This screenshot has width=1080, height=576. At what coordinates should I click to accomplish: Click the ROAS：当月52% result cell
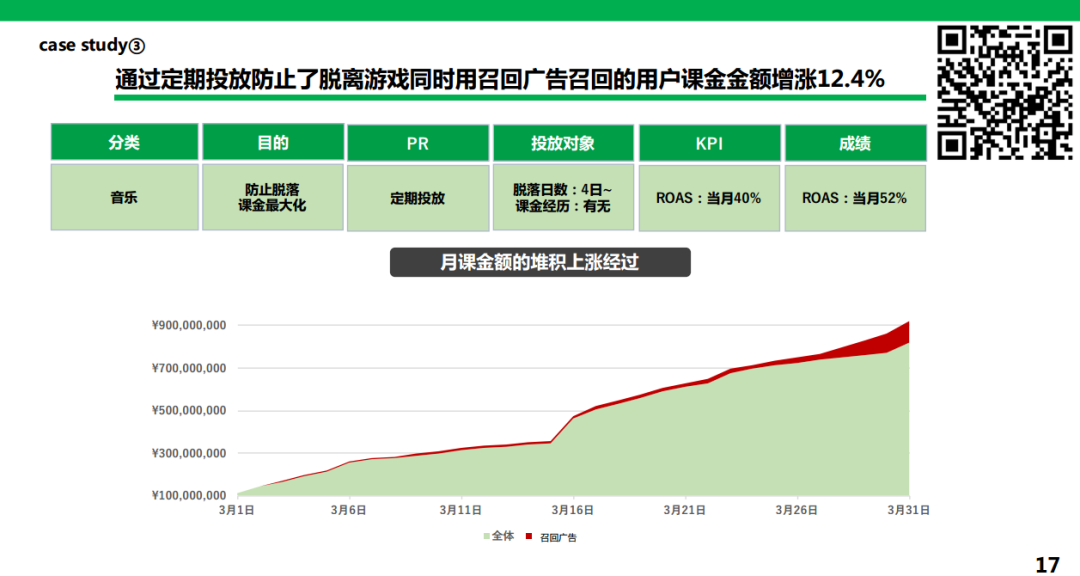(855, 197)
